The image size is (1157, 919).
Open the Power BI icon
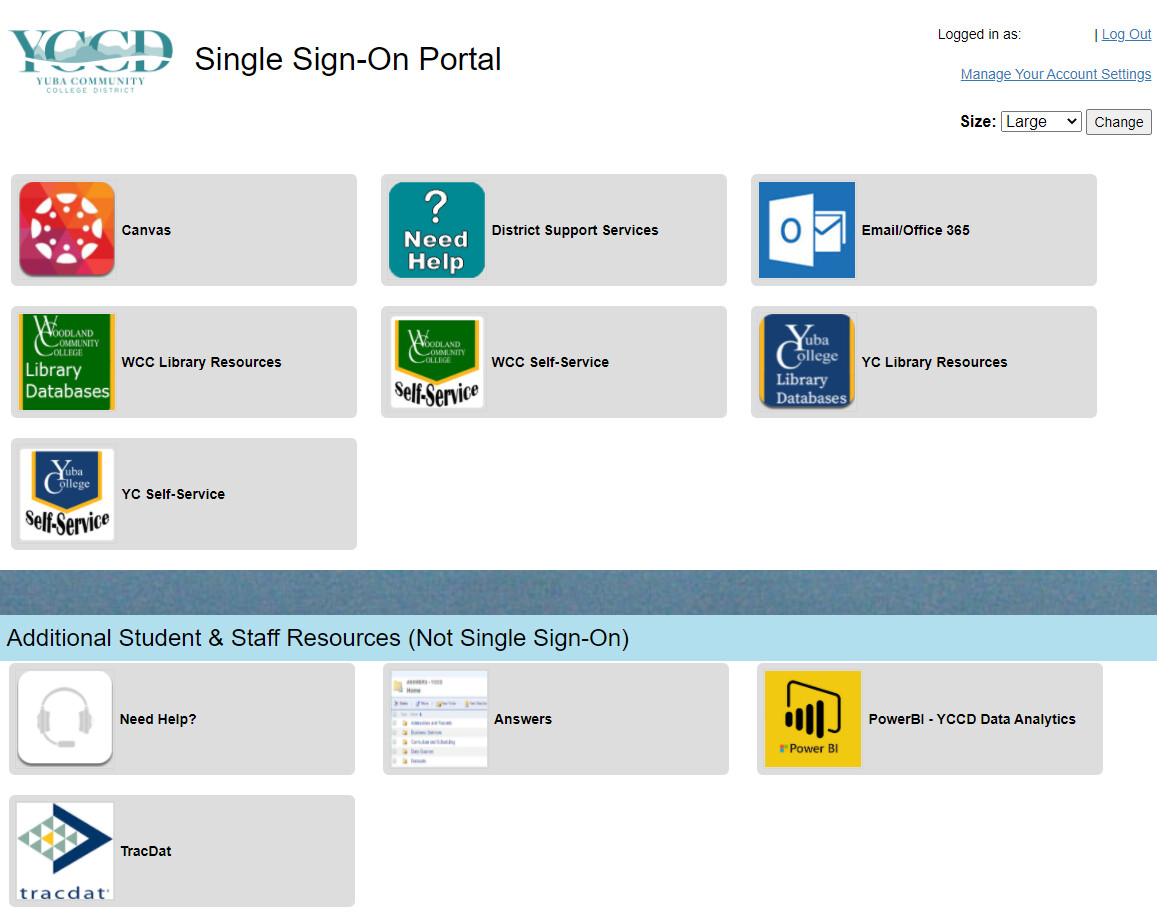[812, 718]
